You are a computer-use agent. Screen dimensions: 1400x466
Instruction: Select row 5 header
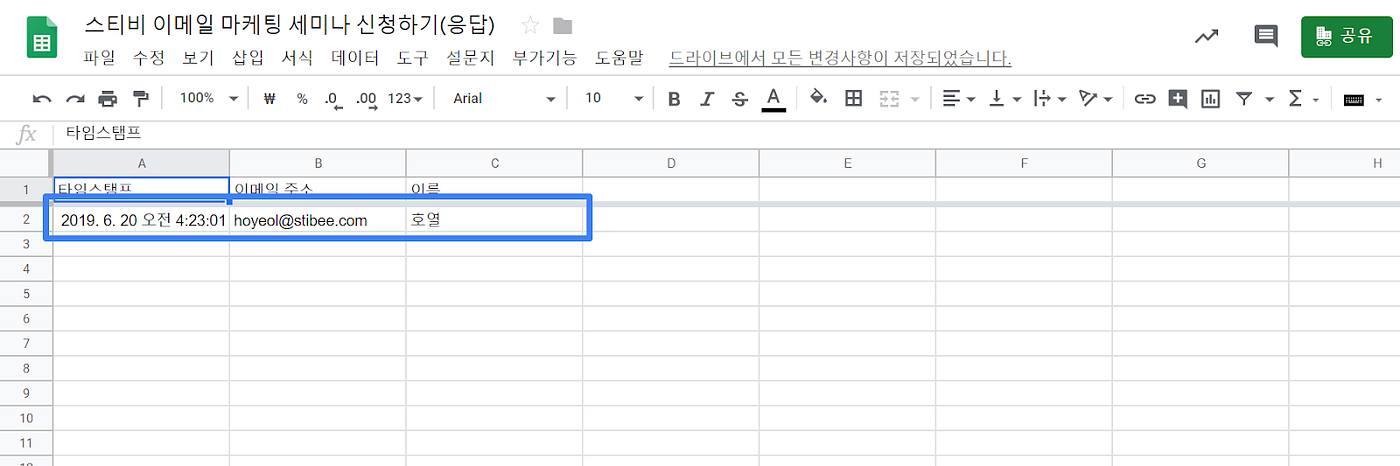click(26, 293)
